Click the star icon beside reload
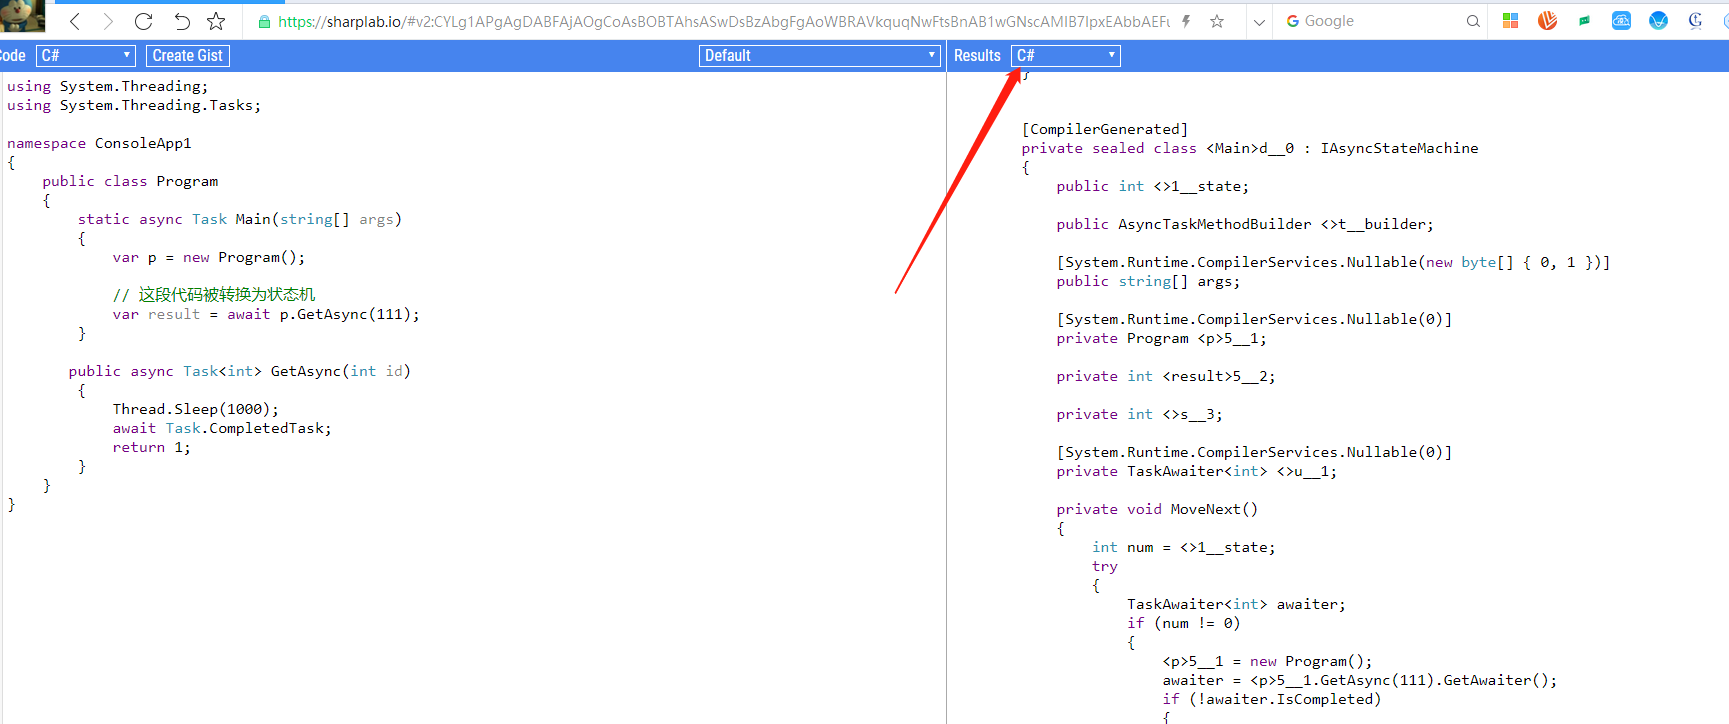Screen dimensions: 1729x724 click(216, 21)
